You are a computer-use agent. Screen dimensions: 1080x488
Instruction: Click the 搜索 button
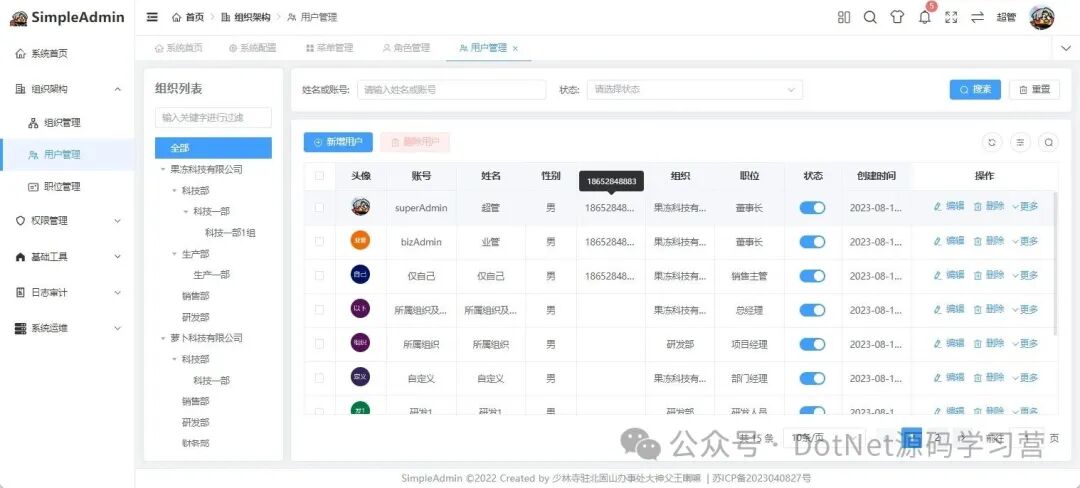[x=975, y=89]
